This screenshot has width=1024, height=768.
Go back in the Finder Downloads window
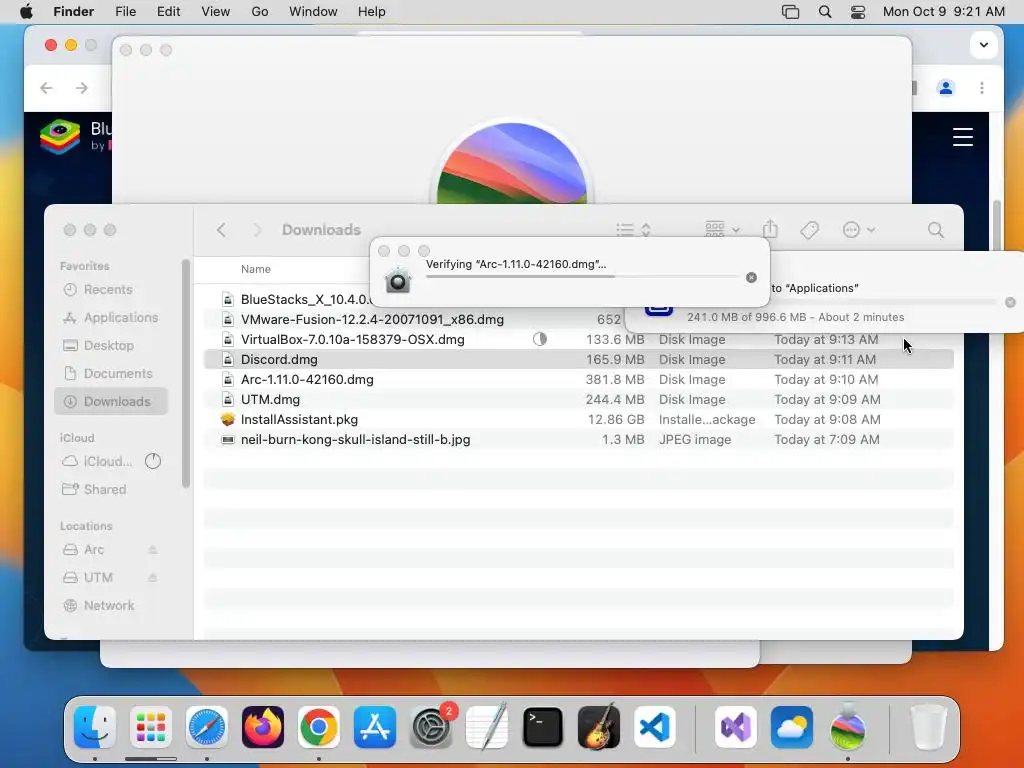[x=221, y=230]
